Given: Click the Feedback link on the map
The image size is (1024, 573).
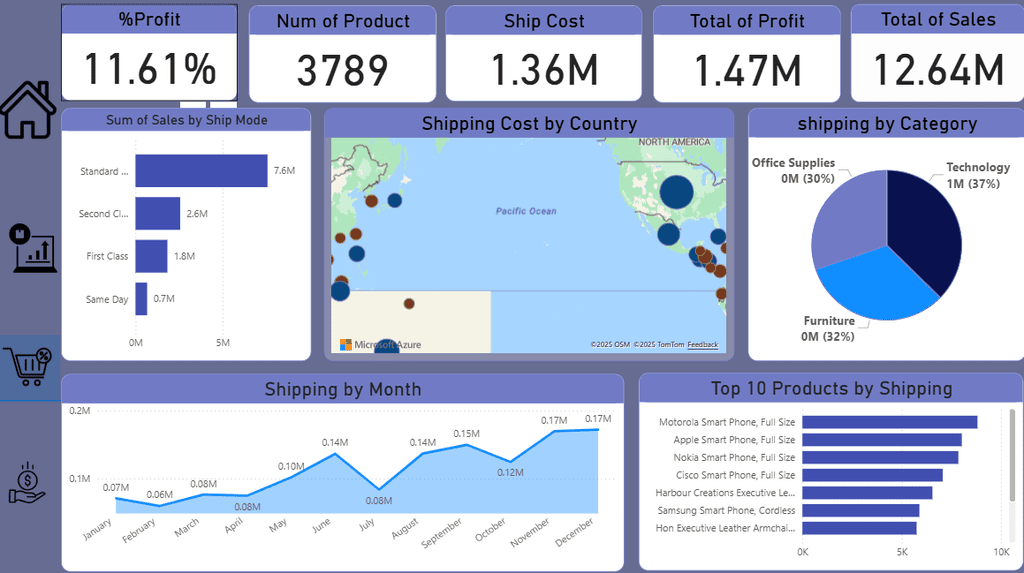Looking at the screenshot, I should pyautogui.click(x=703, y=344).
